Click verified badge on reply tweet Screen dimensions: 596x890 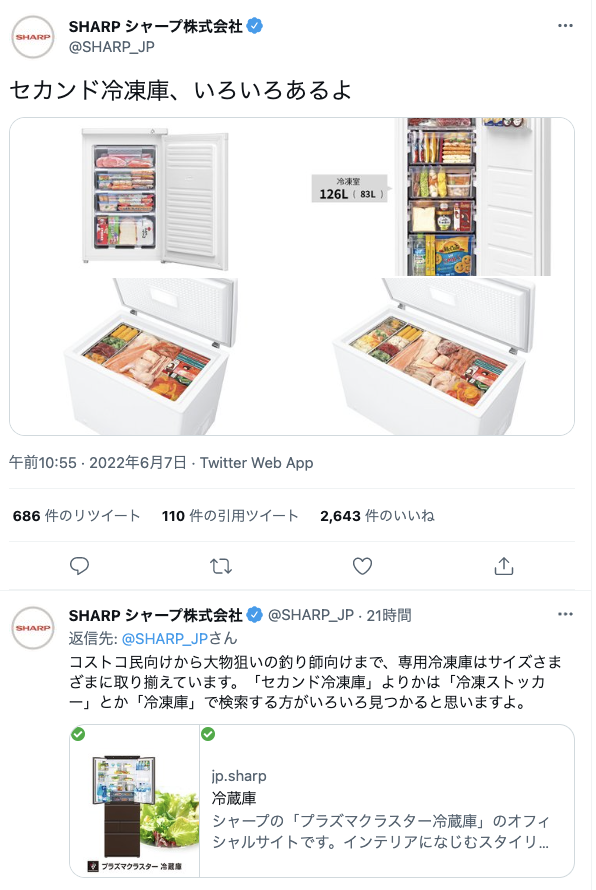coord(255,615)
